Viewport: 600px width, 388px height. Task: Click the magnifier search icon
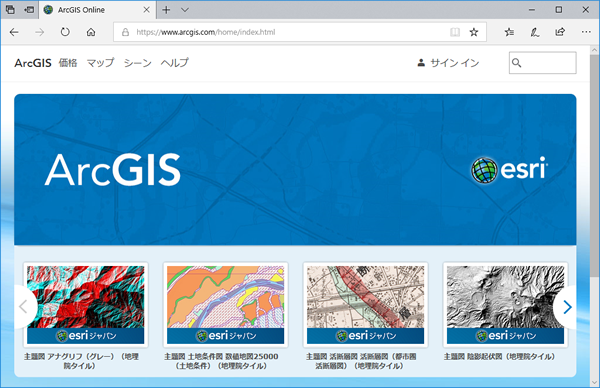(516, 63)
